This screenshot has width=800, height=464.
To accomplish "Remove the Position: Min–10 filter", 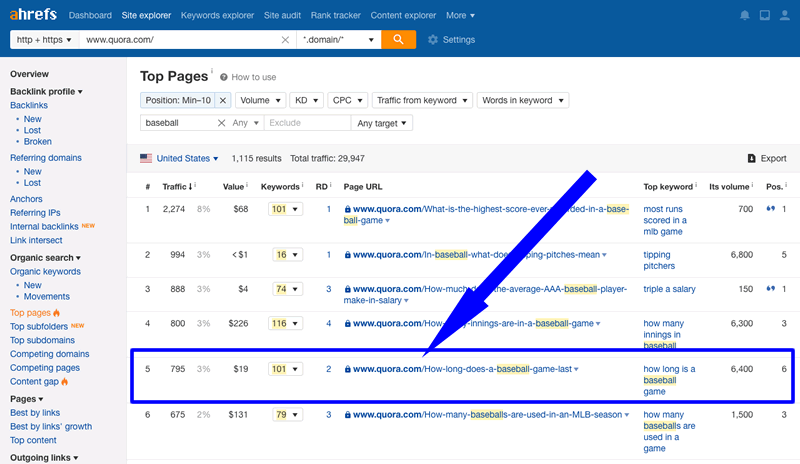I will point(223,101).
